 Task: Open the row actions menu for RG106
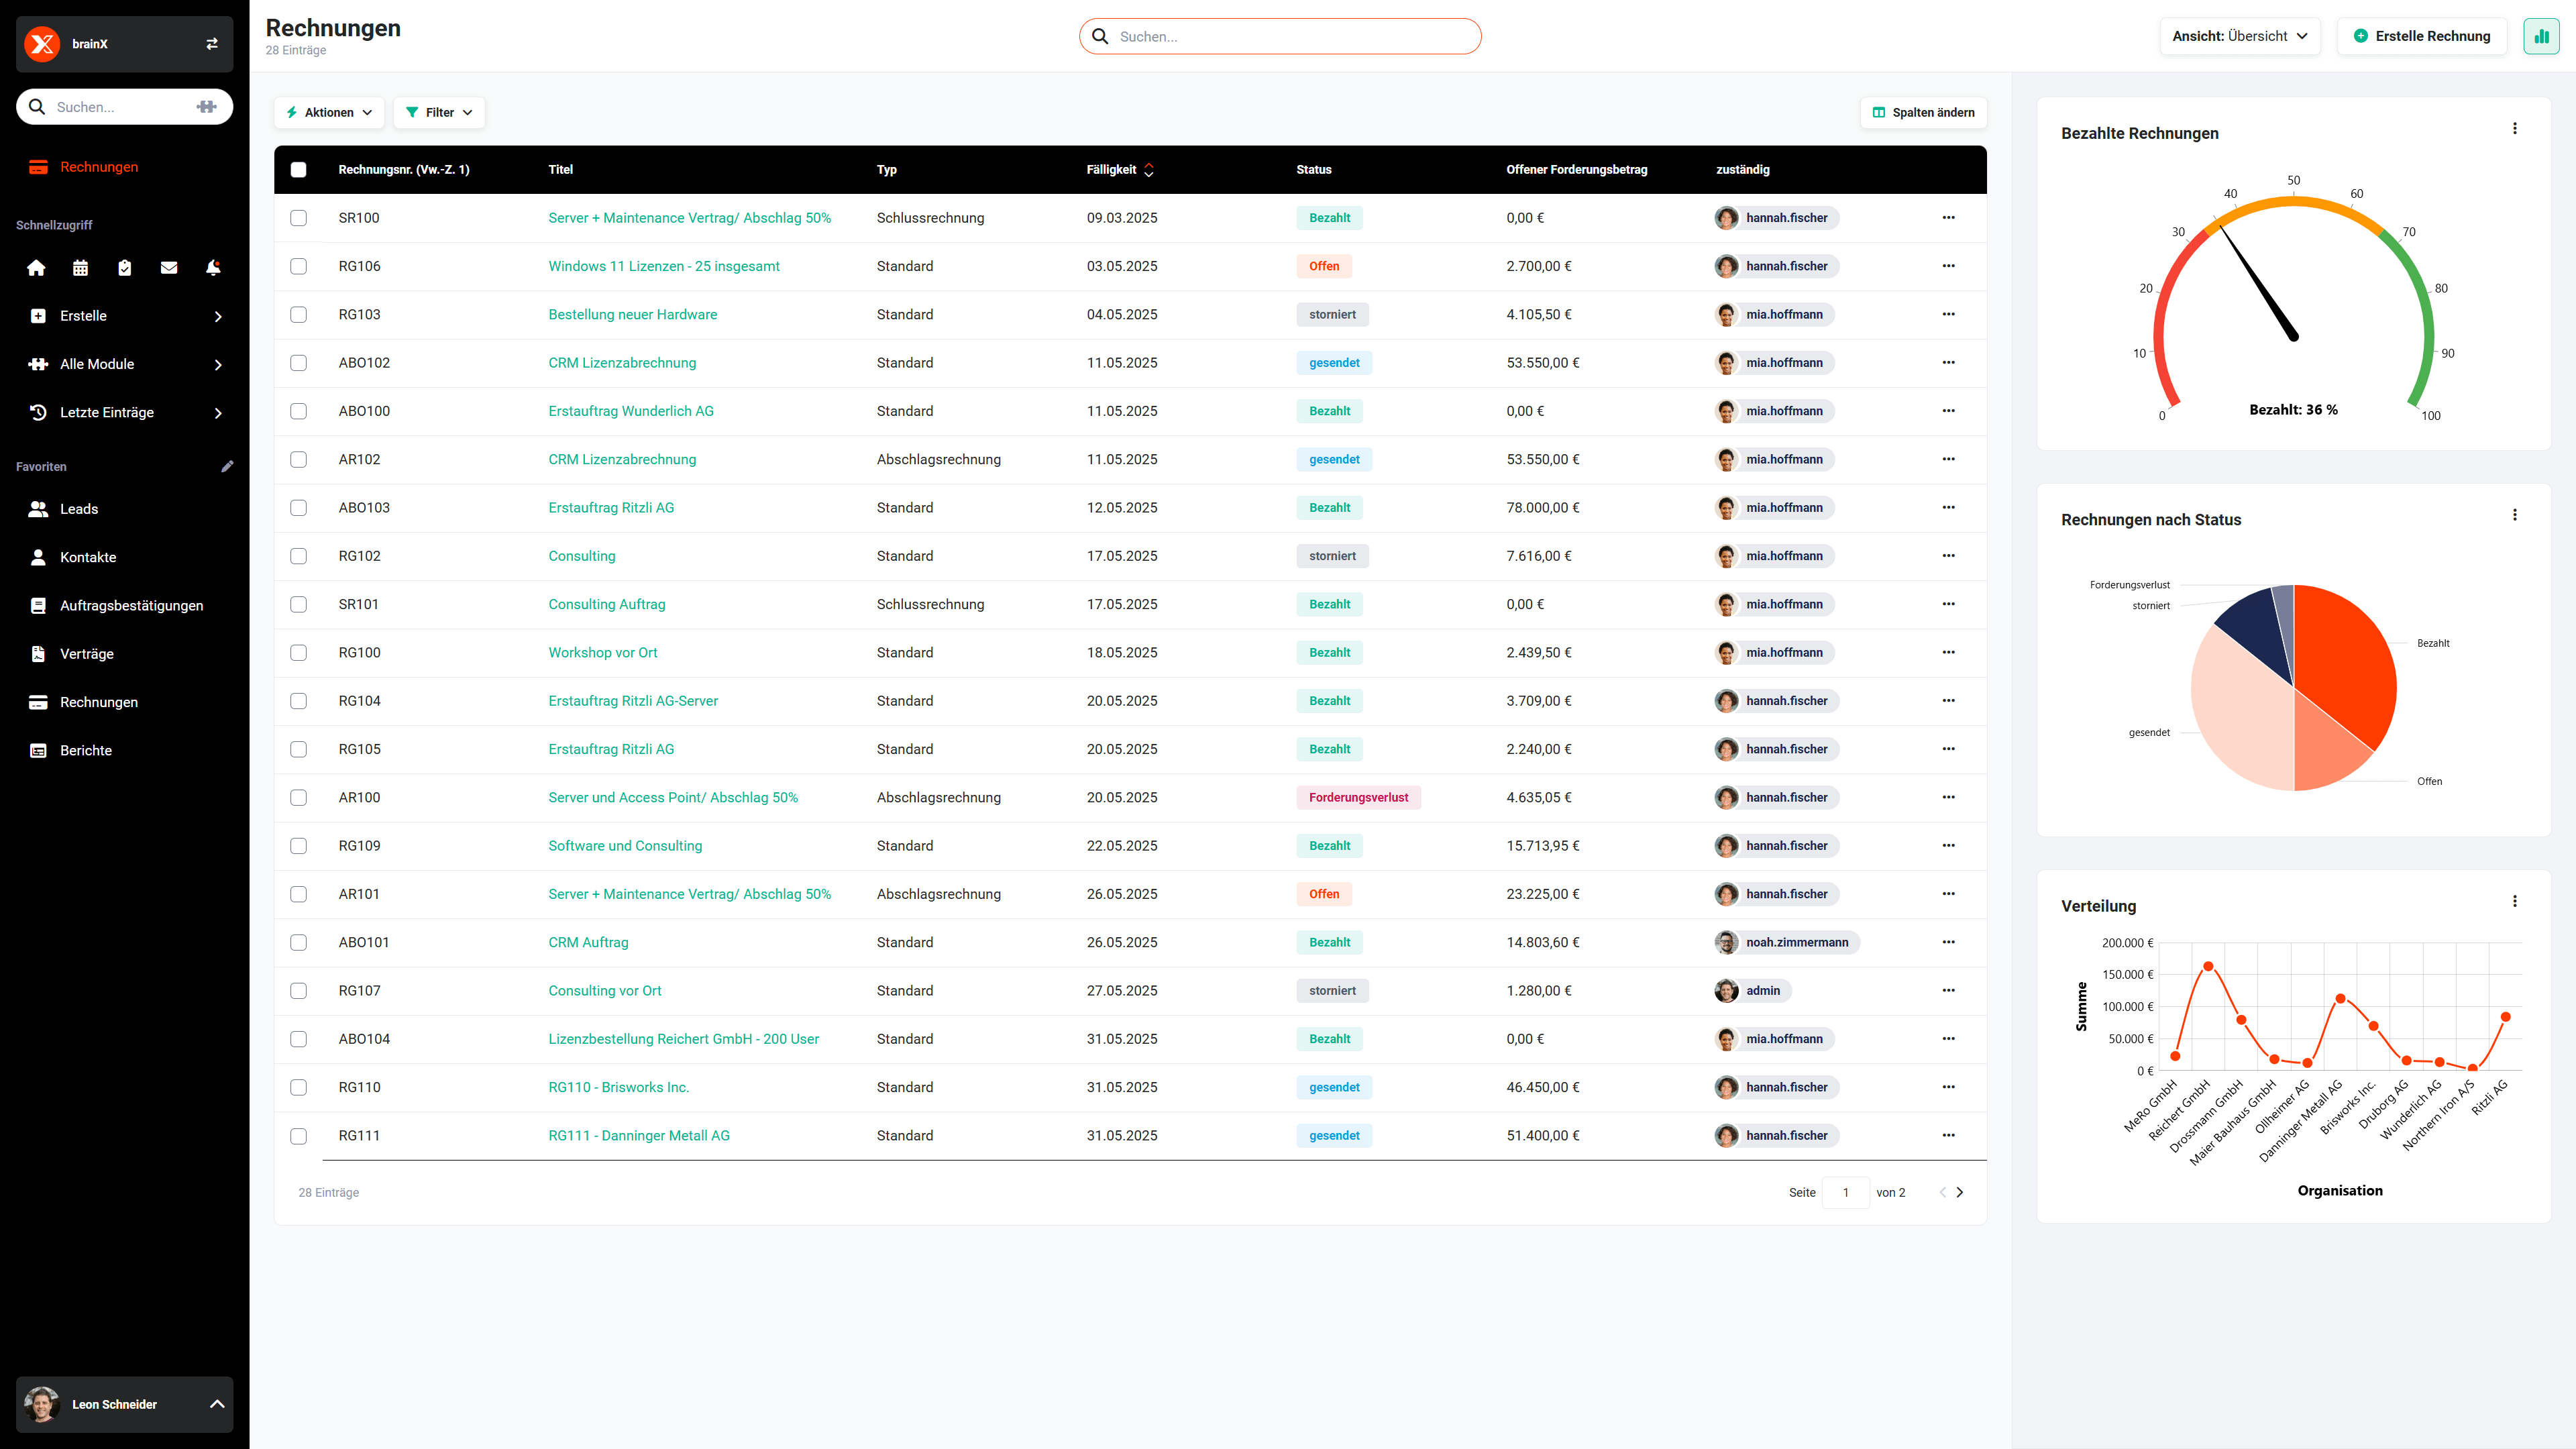point(1948,266)
